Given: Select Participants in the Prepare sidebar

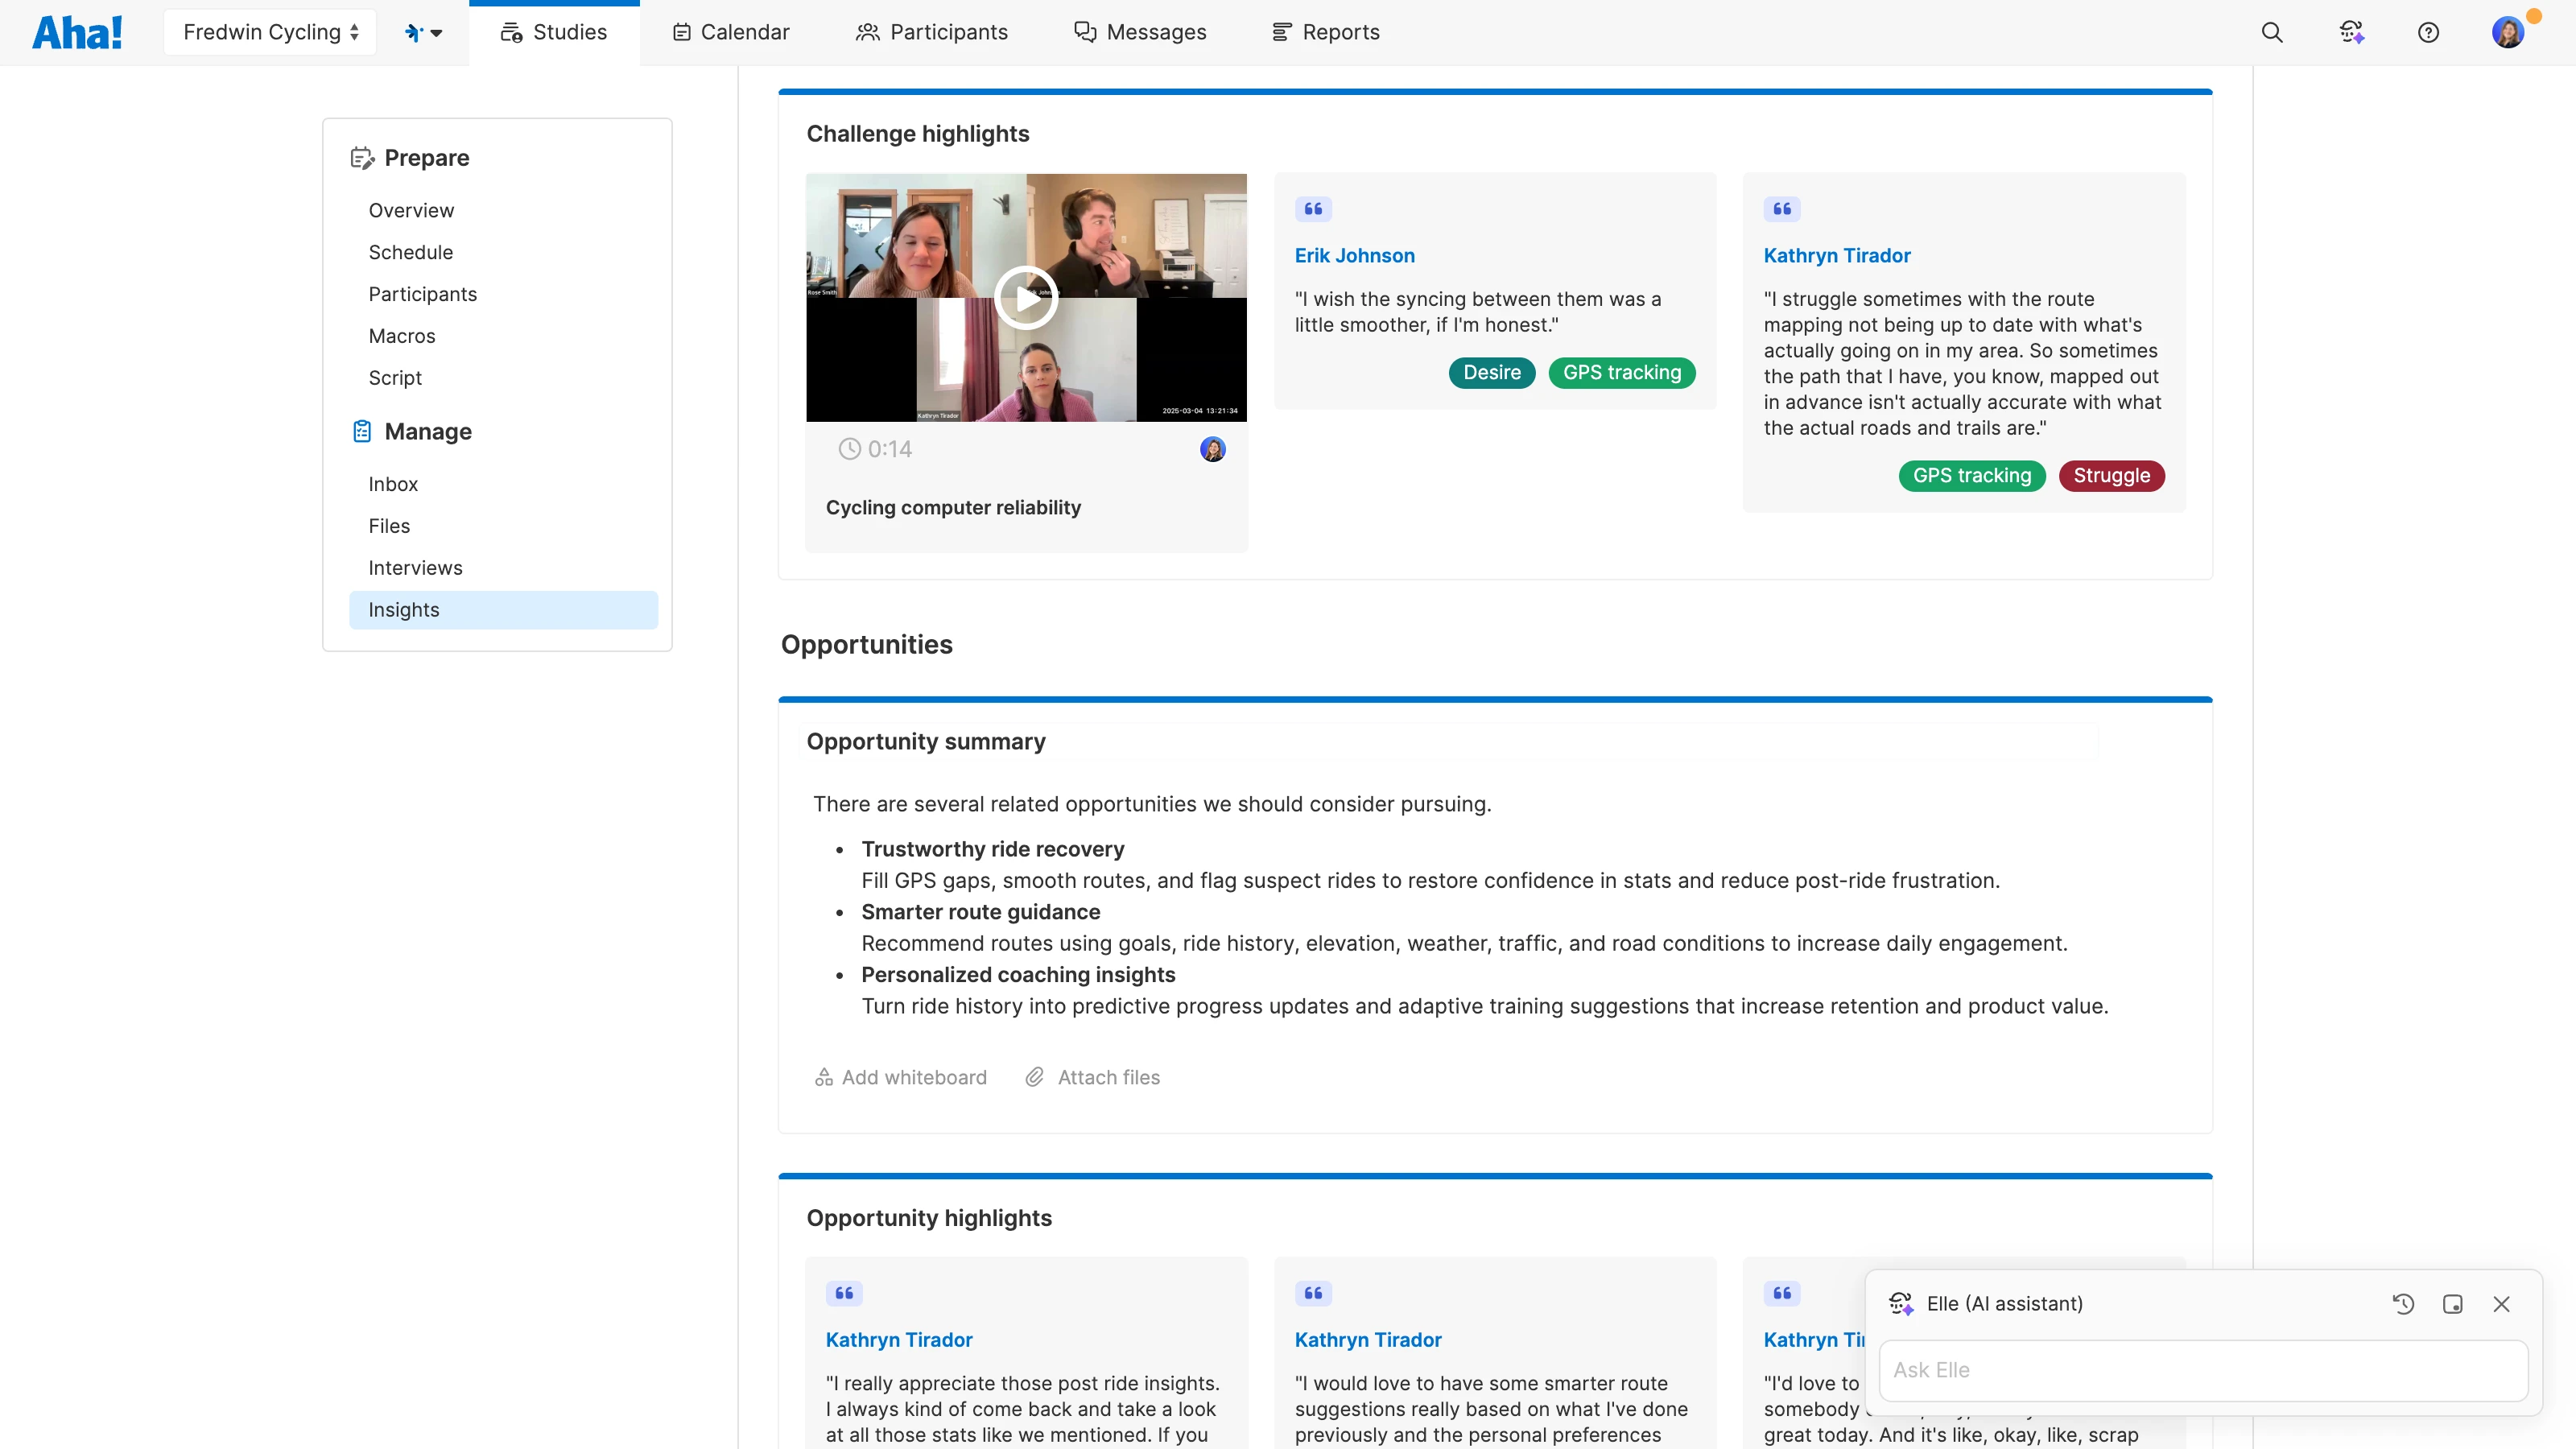Looking at the screenshot, I should [x=422, y=294].
